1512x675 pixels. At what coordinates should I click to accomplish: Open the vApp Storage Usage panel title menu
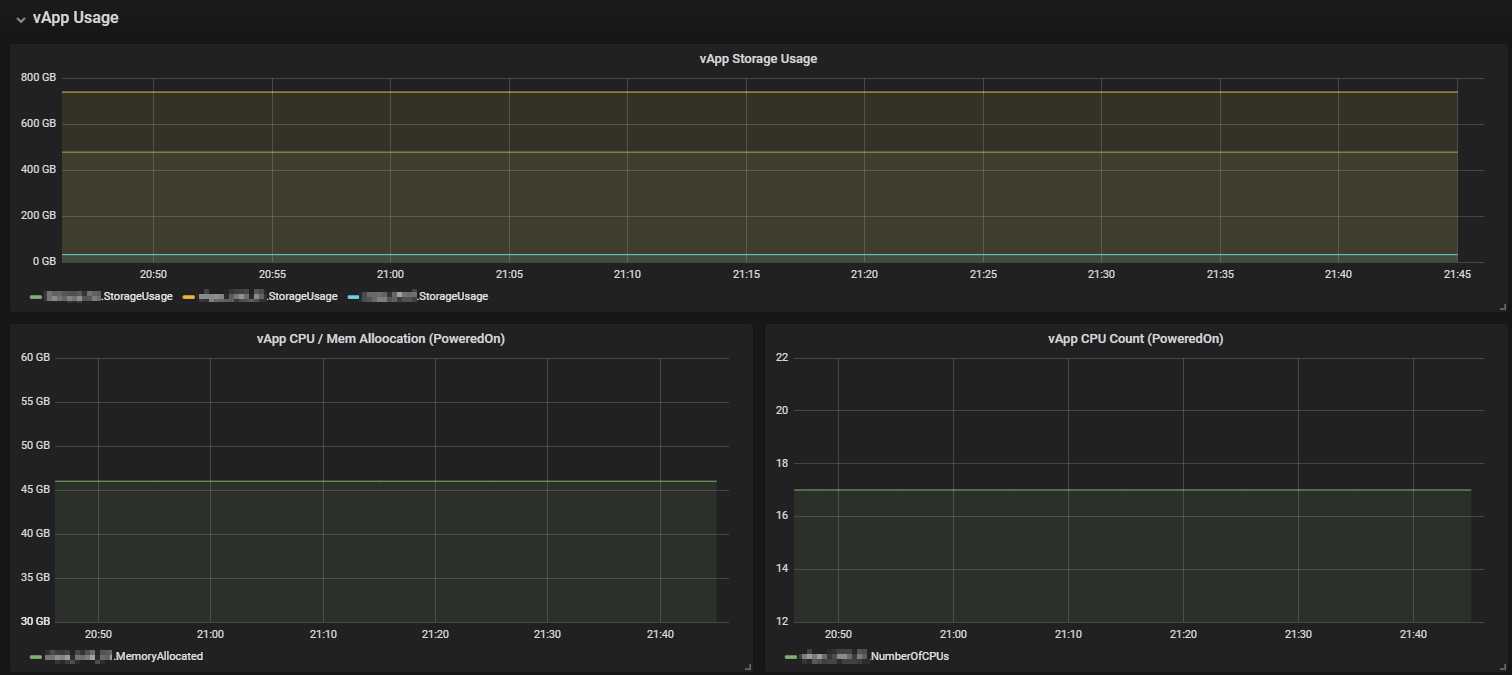pos(758,59)
